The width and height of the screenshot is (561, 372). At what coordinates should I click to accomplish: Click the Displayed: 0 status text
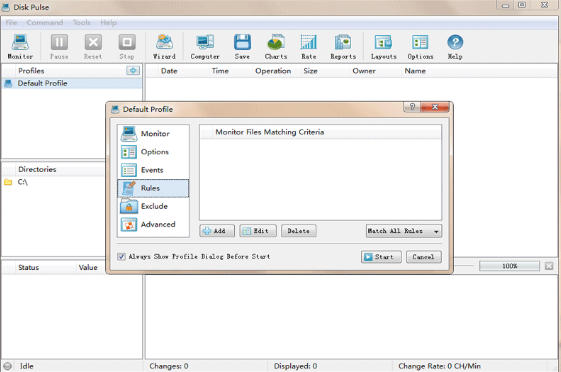pyautogui.click(x=296, y=366)
